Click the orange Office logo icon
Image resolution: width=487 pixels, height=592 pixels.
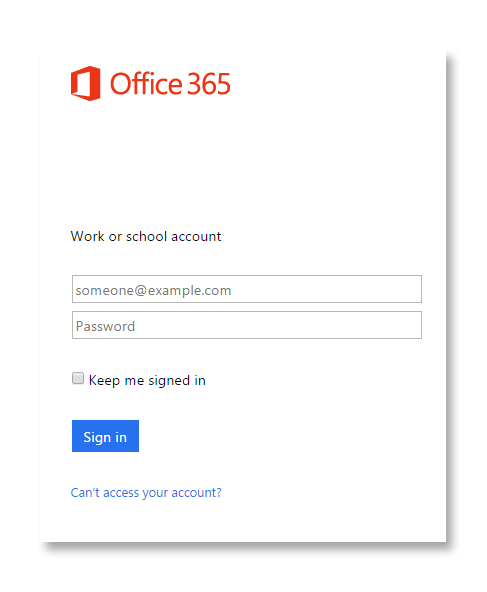(86, 83)
